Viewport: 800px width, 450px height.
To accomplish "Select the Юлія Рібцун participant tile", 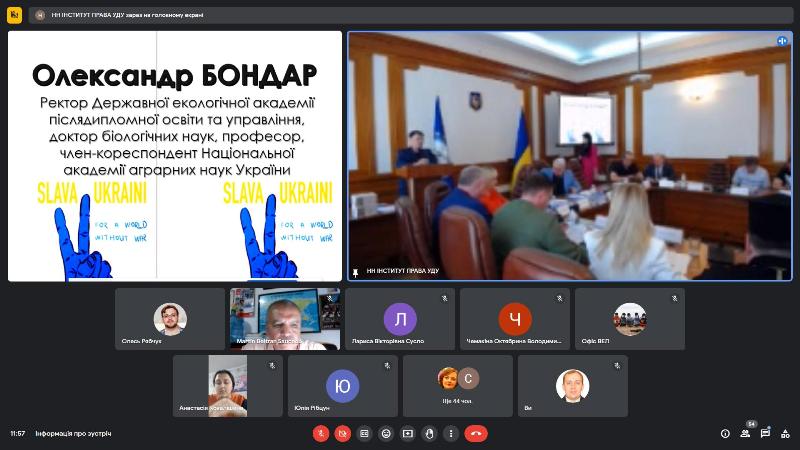I will (x=343, y=385).
